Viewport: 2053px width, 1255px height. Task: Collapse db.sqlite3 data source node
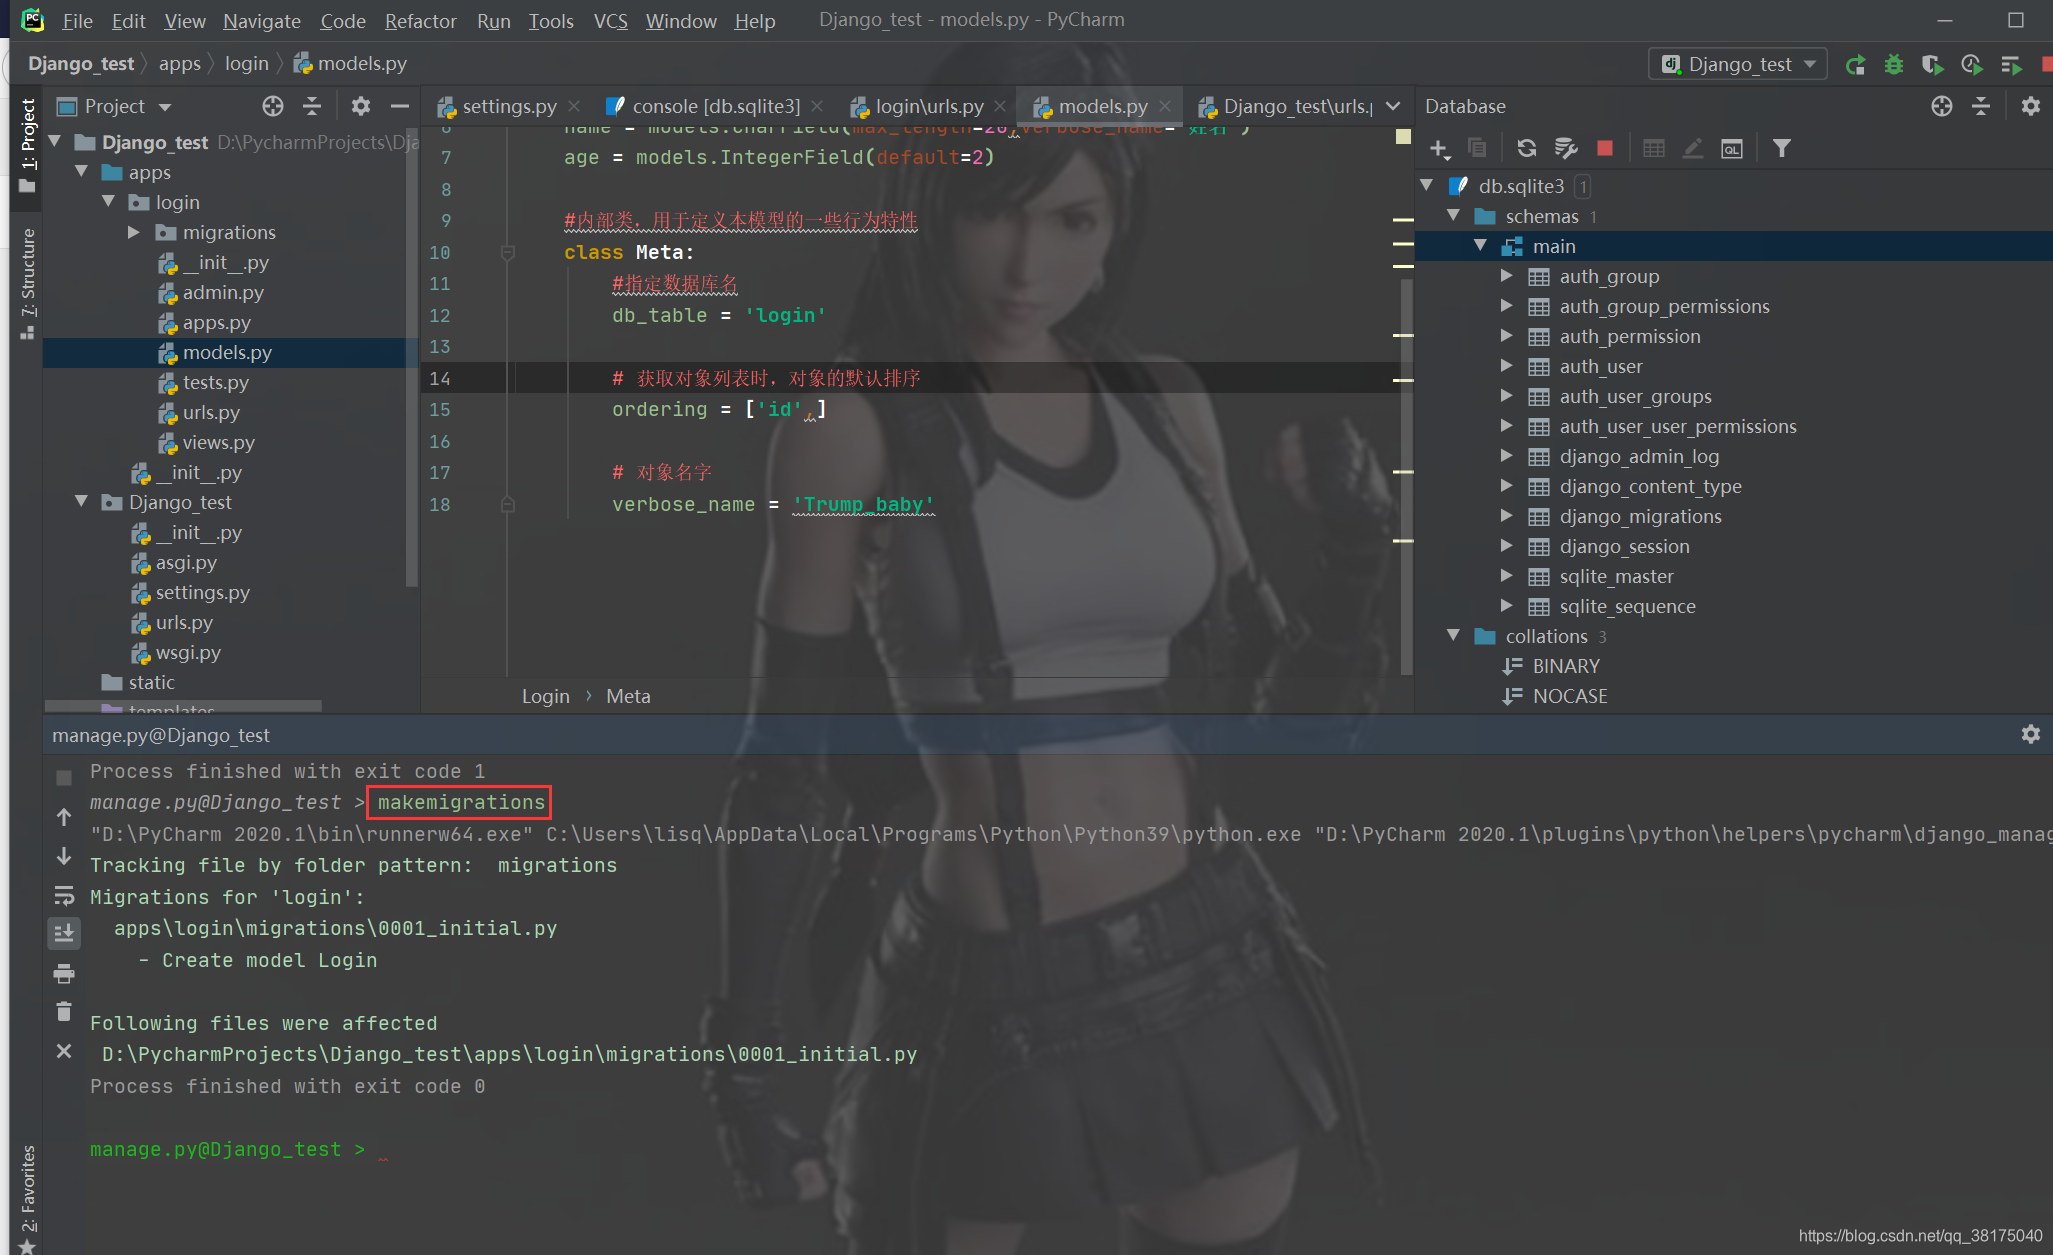point(1427,186)
